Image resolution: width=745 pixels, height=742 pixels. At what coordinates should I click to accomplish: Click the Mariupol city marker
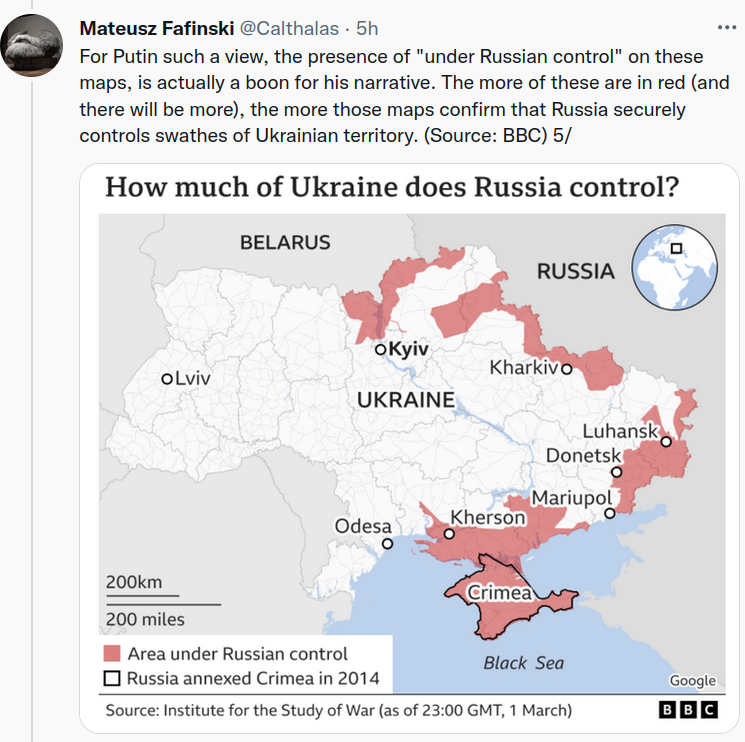click(x=609, y=514)
